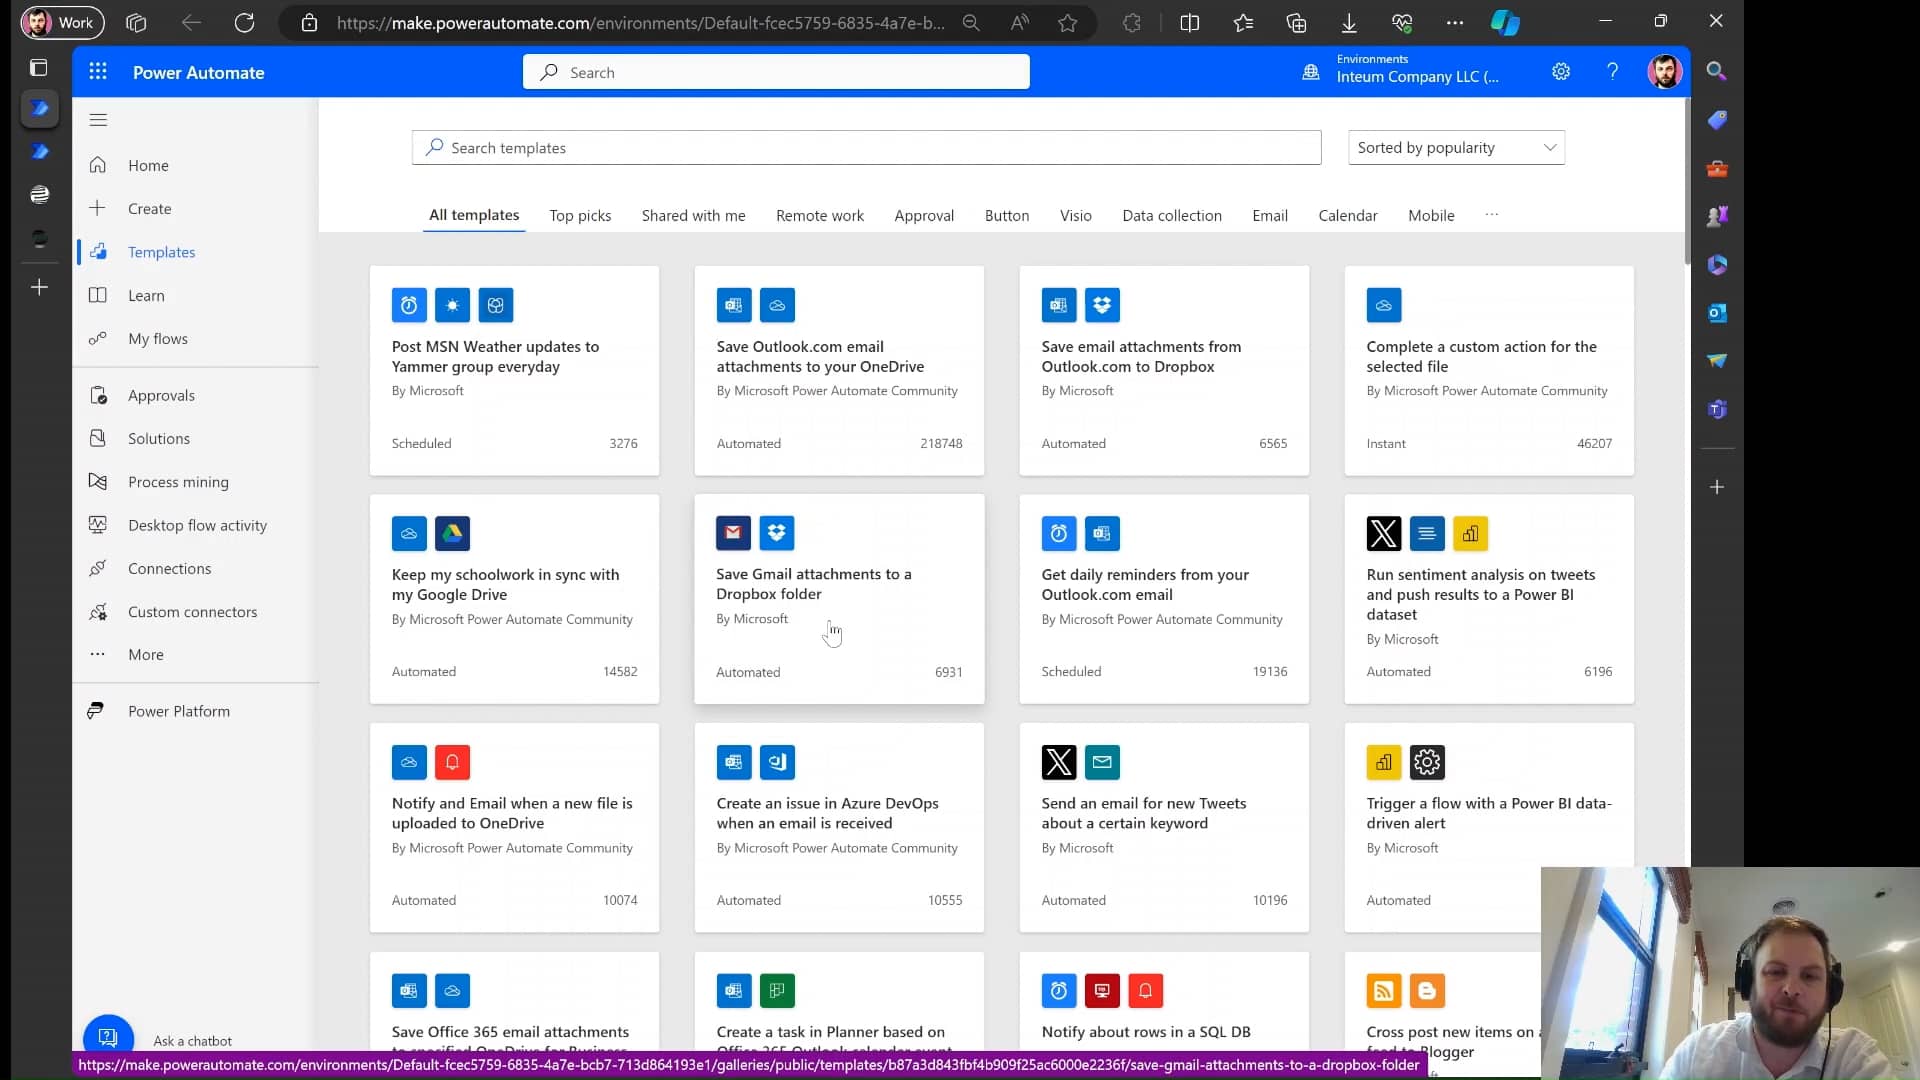Go to My flows
Image resolution: width=1920 pixels, height=1080 pixels.
click(157, 339)
